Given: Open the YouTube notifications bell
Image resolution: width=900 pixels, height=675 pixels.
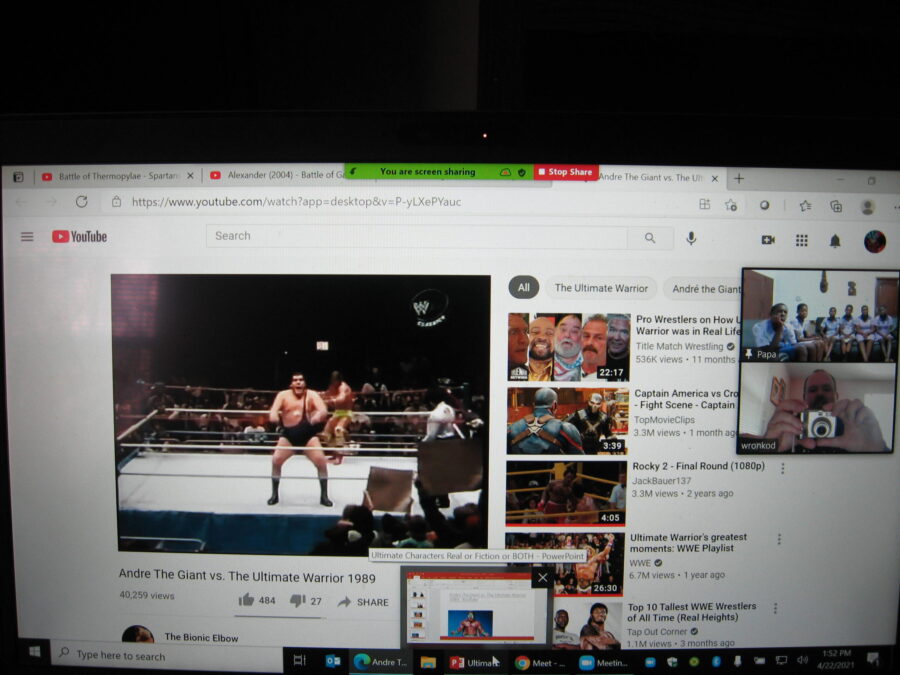Looking at the screenshot, I should coord(835,241).
